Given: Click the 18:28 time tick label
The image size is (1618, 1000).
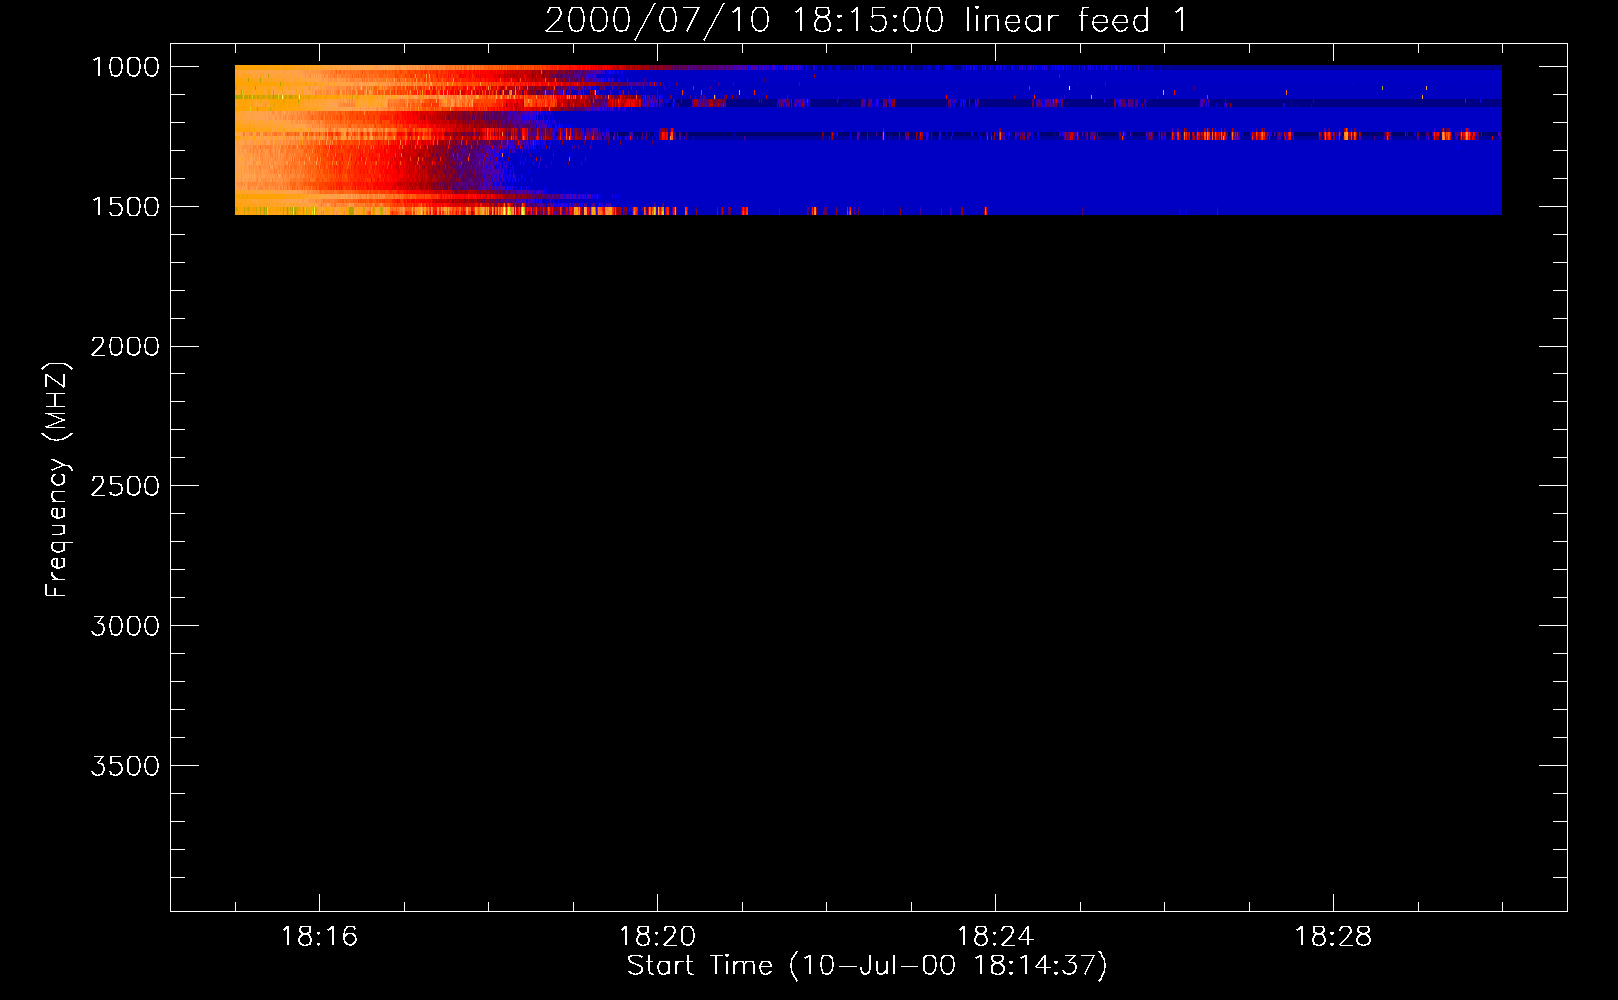Looking at the screenshot, I should tap(1333, 937).
